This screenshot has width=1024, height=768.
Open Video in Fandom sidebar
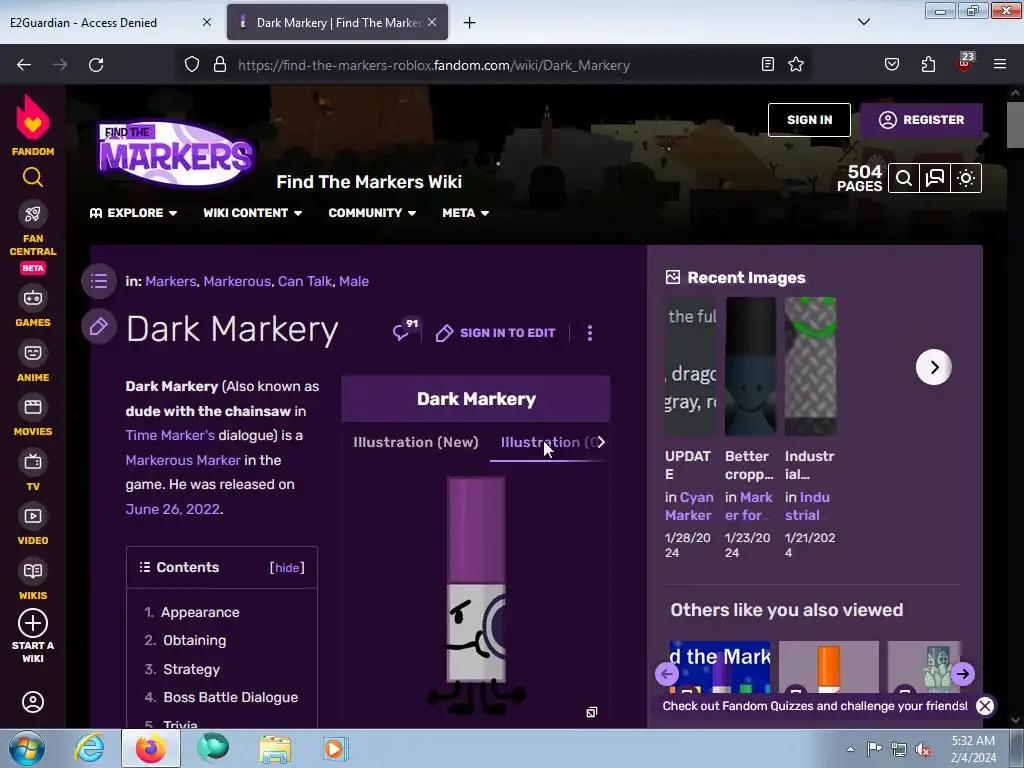(33, 524)
